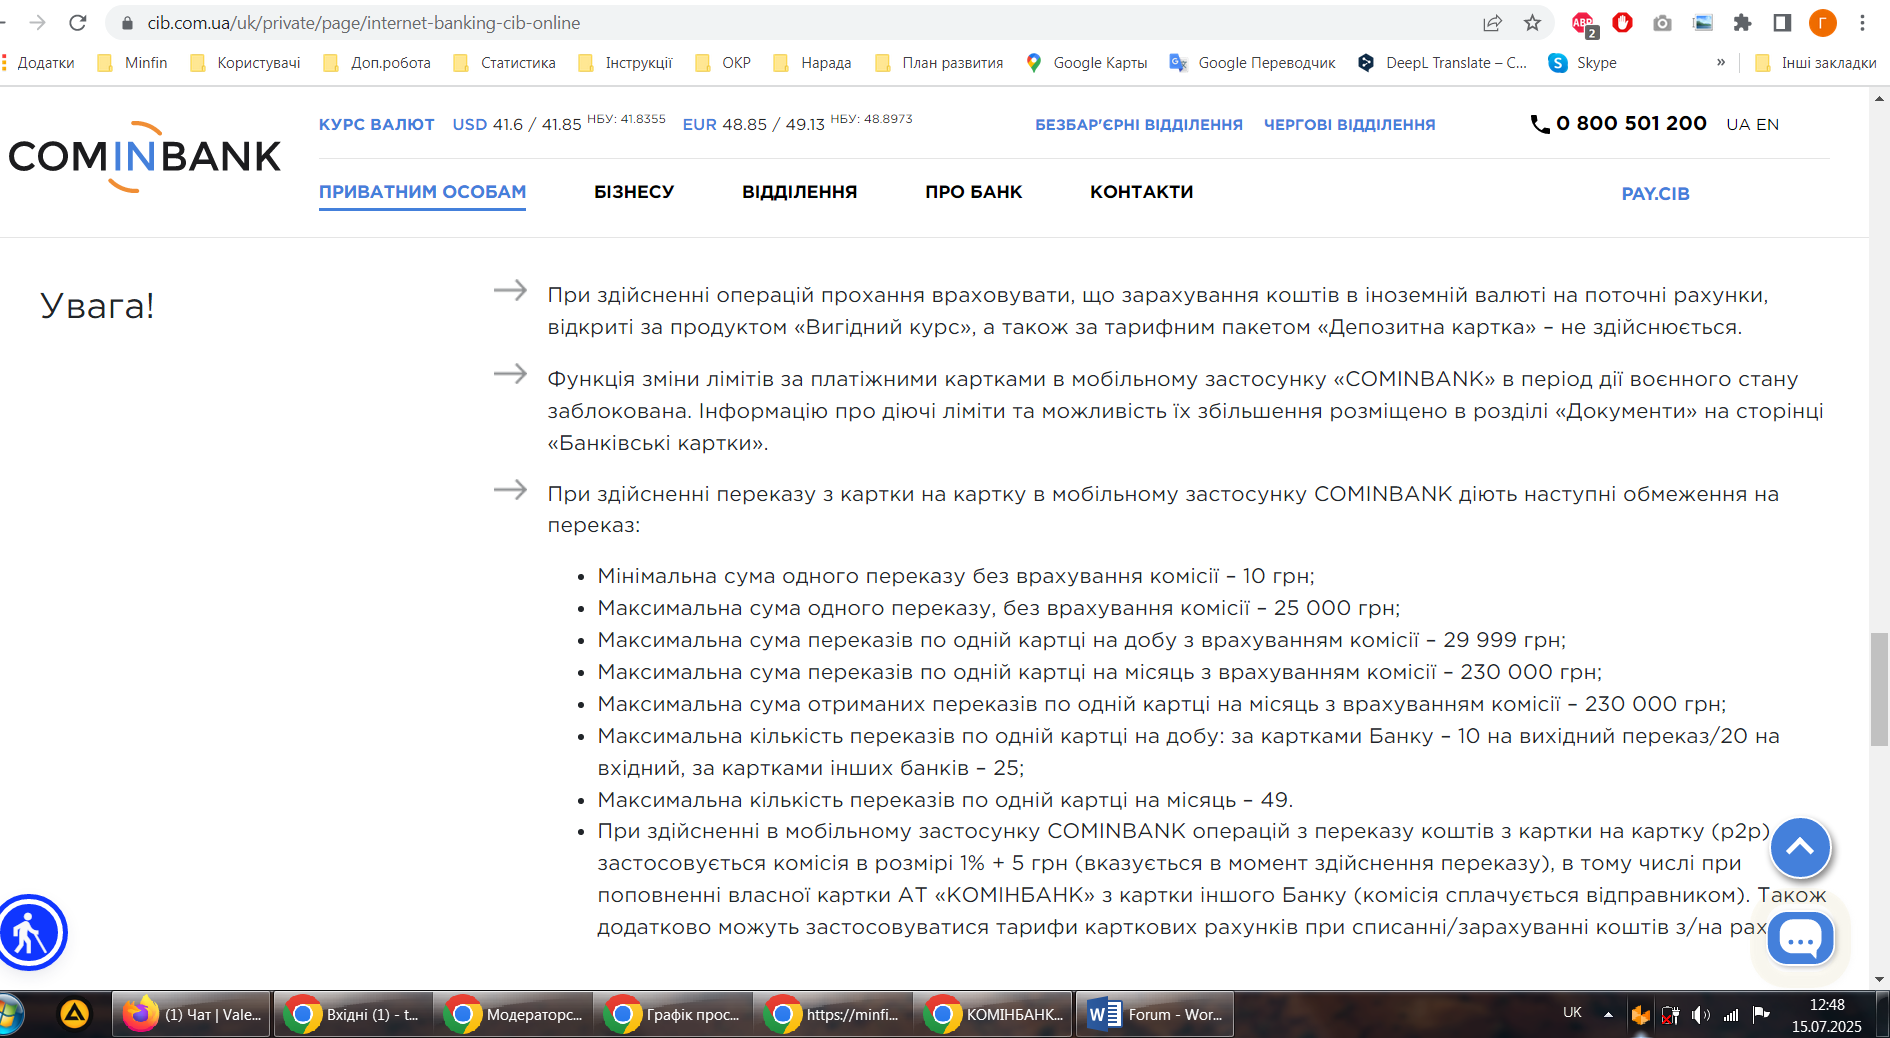Open ЧЕРГОВІ ВІДДІЛЕННЯ link
Screen dimensions: 1890x1038
pos(1350,125)
